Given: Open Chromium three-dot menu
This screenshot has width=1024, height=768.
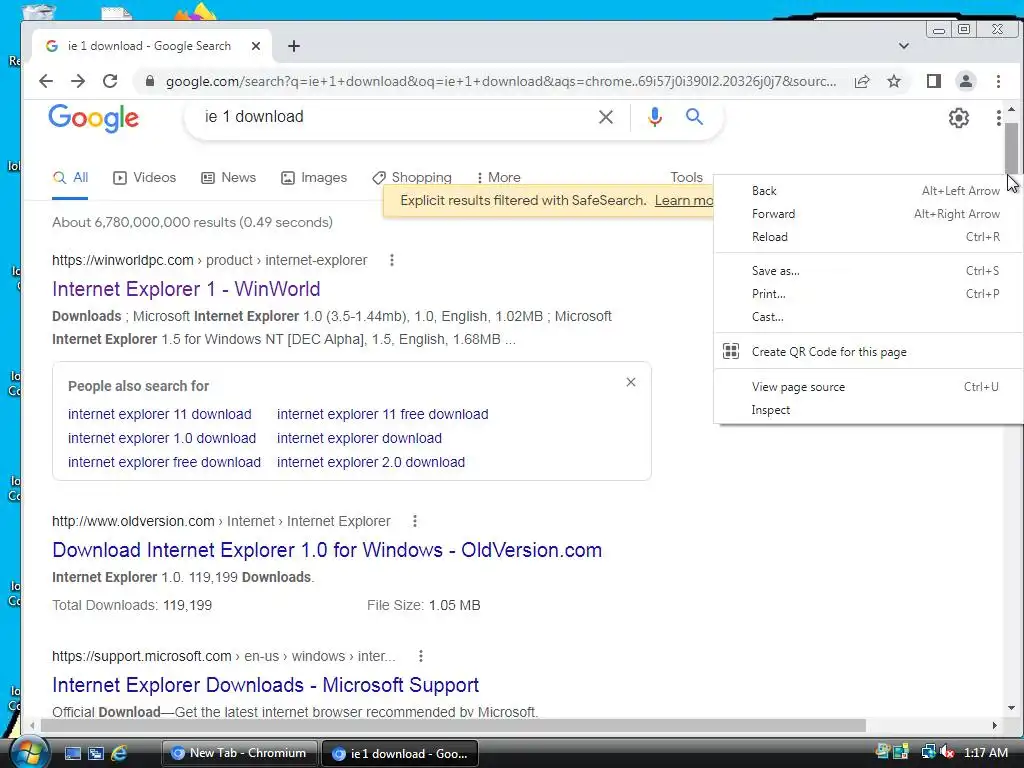Looking at the screenshot, I should tap(998, 81).
